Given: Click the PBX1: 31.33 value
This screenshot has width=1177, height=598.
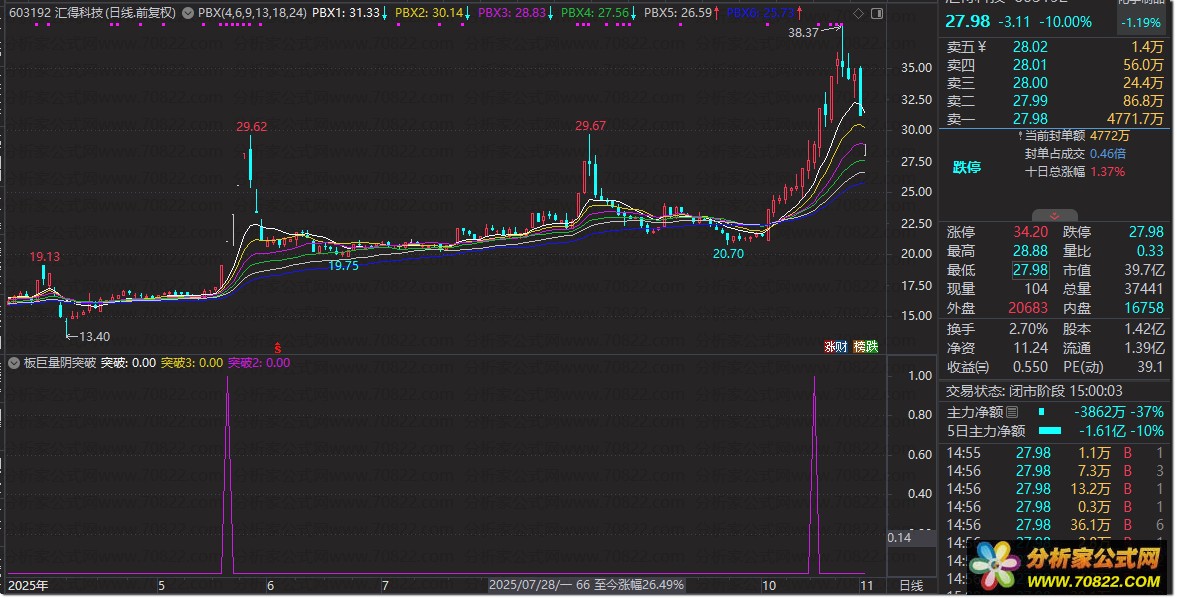Looking at the screenshot, I should (346, 13).
